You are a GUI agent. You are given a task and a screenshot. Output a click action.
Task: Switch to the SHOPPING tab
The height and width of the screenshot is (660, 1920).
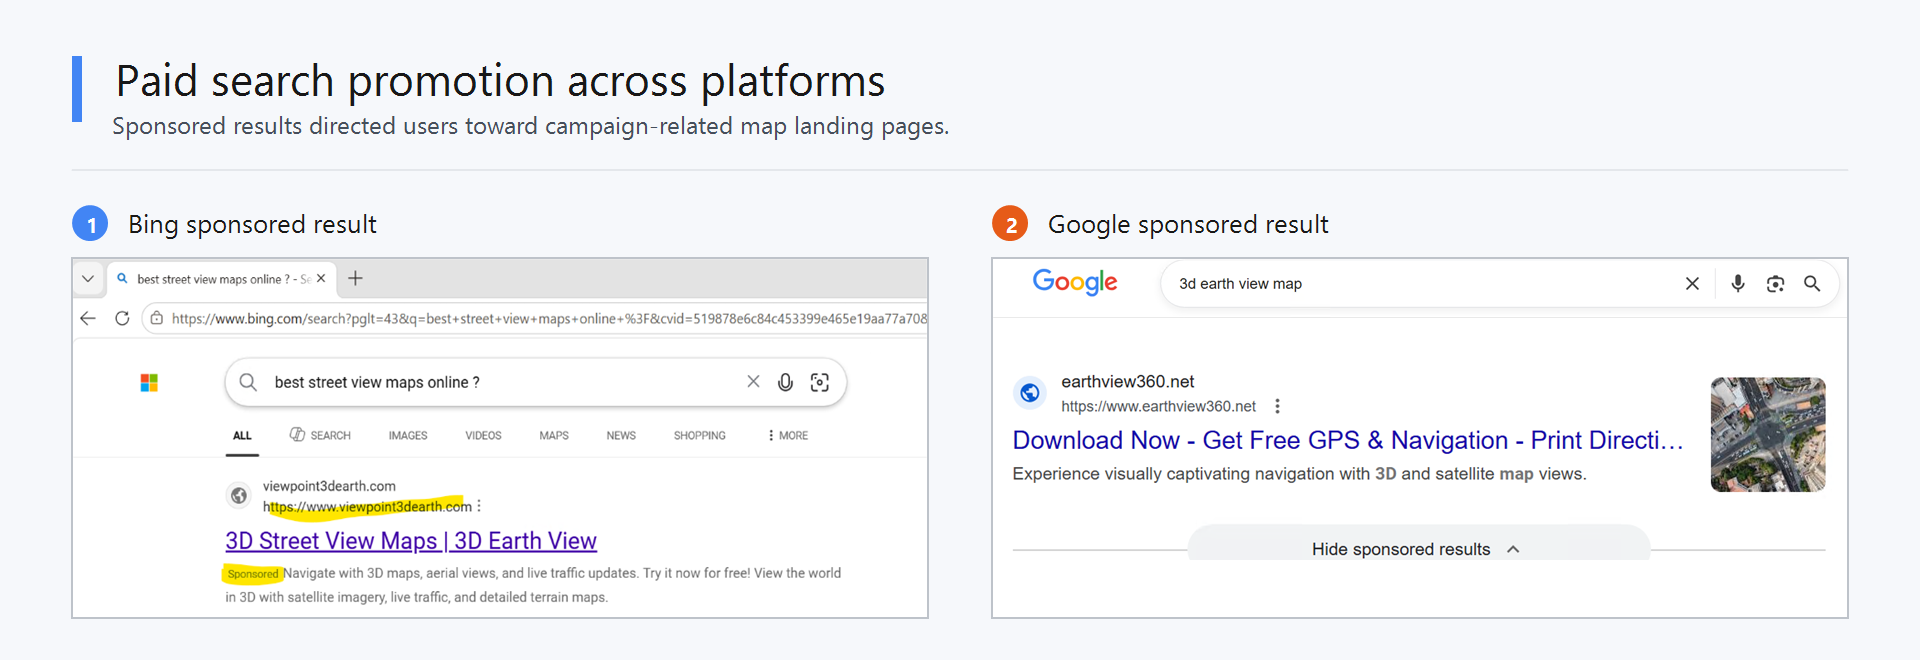coord(700,436)
